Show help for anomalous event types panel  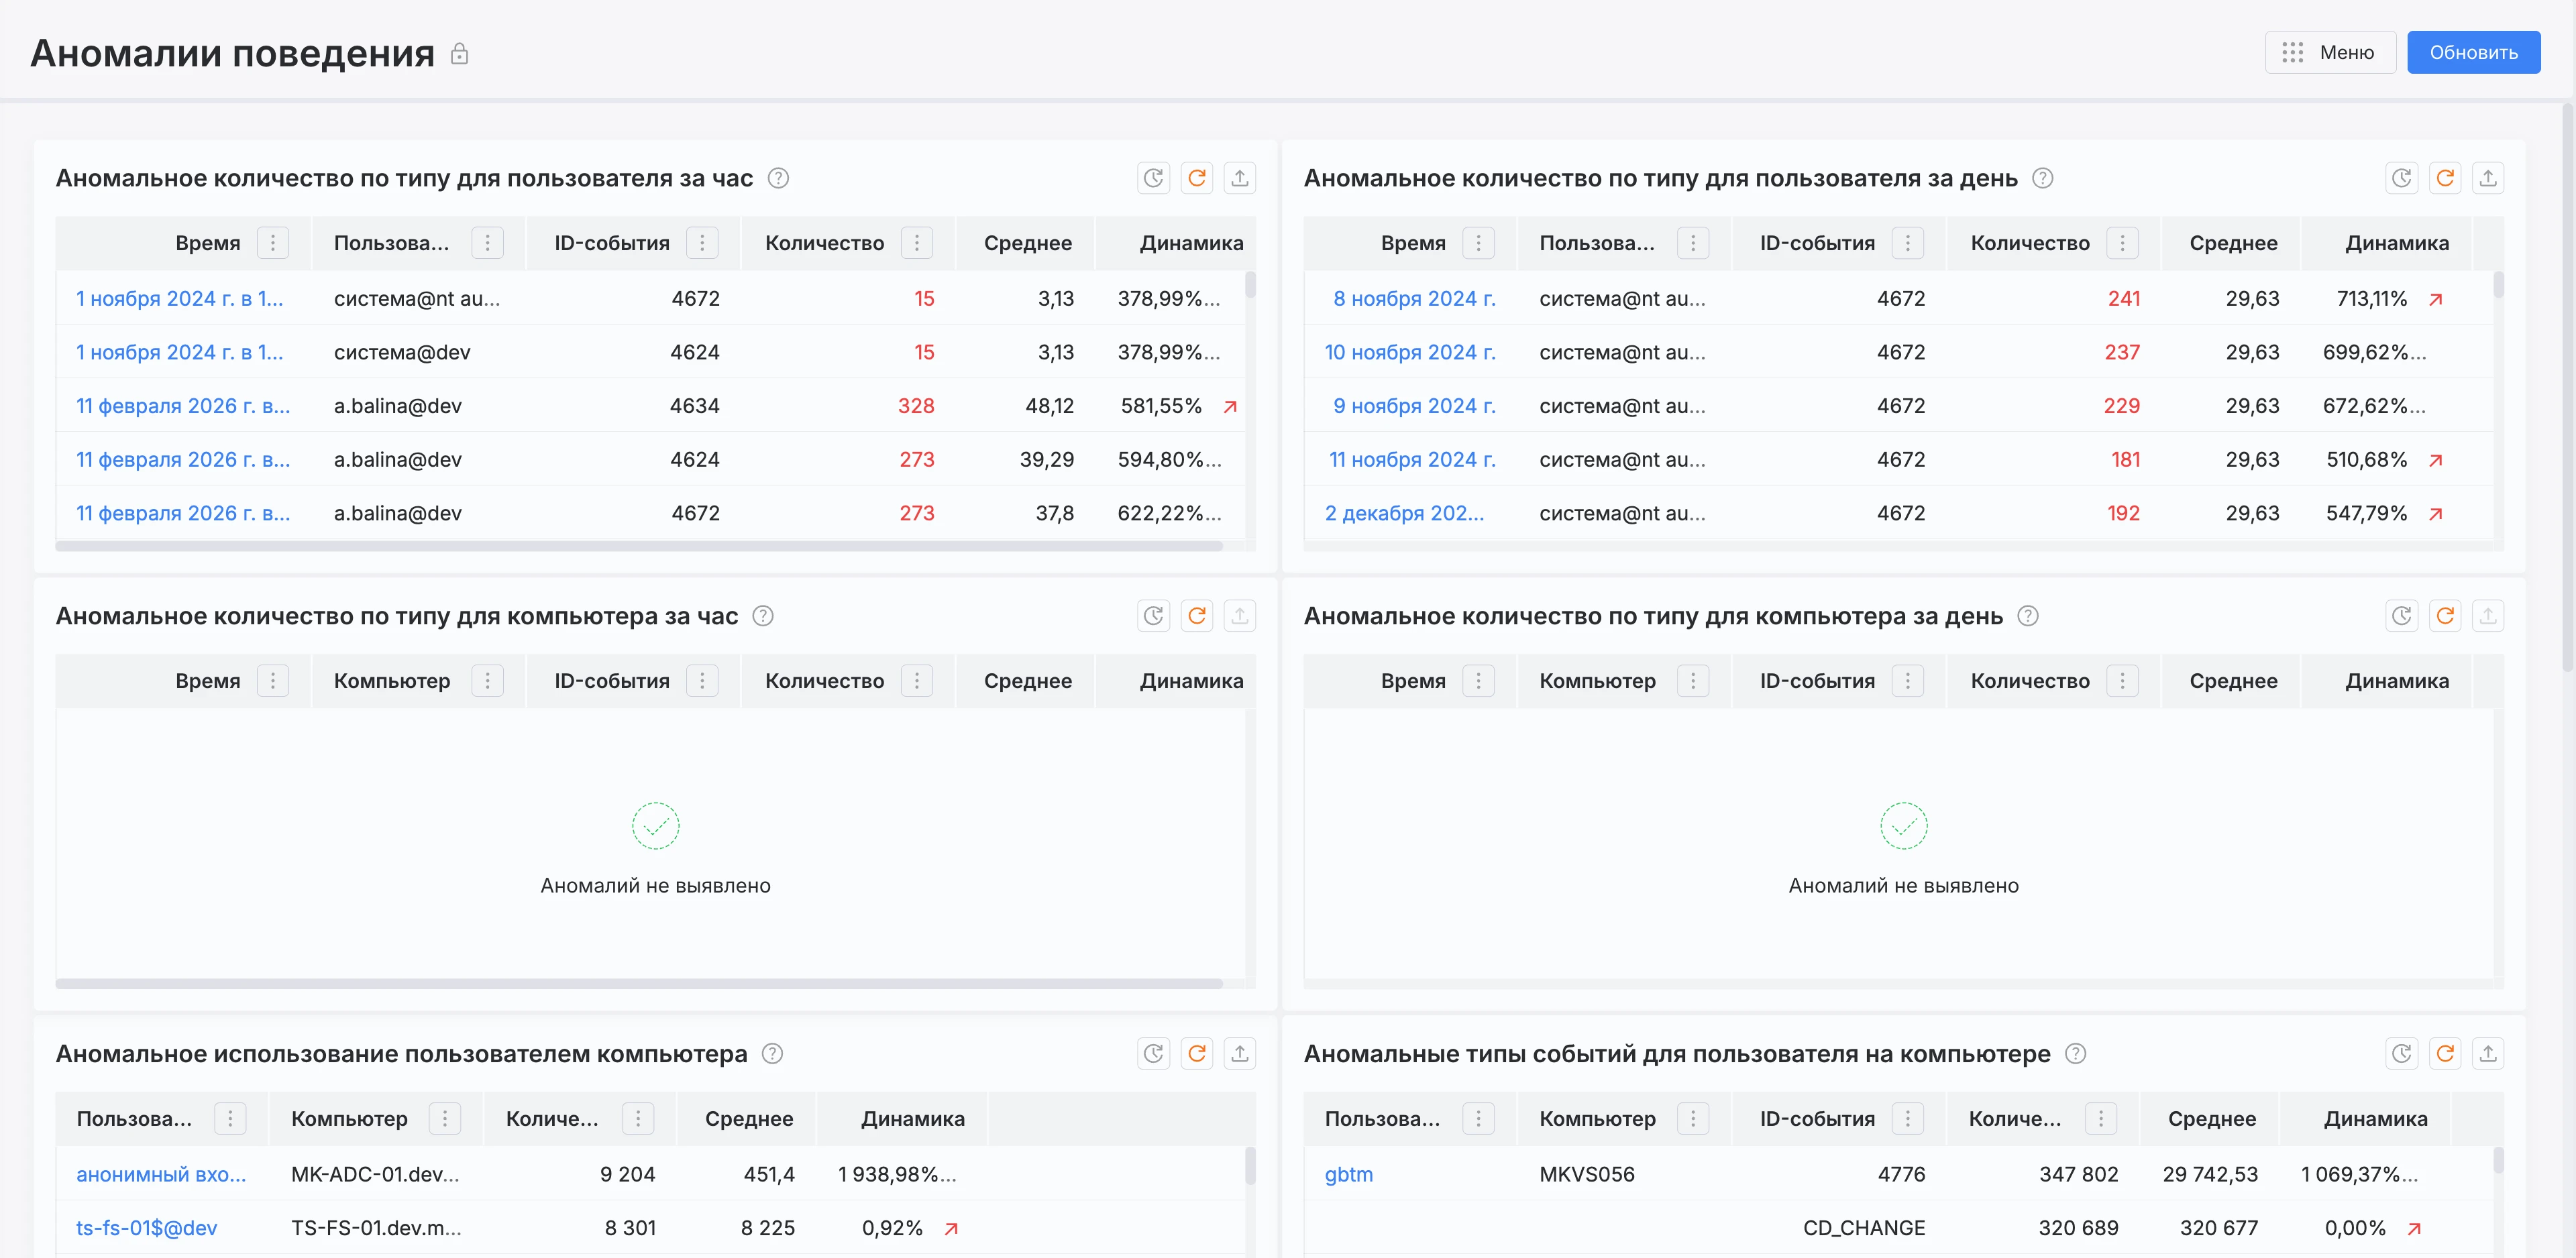(x=2076, y=1054)
